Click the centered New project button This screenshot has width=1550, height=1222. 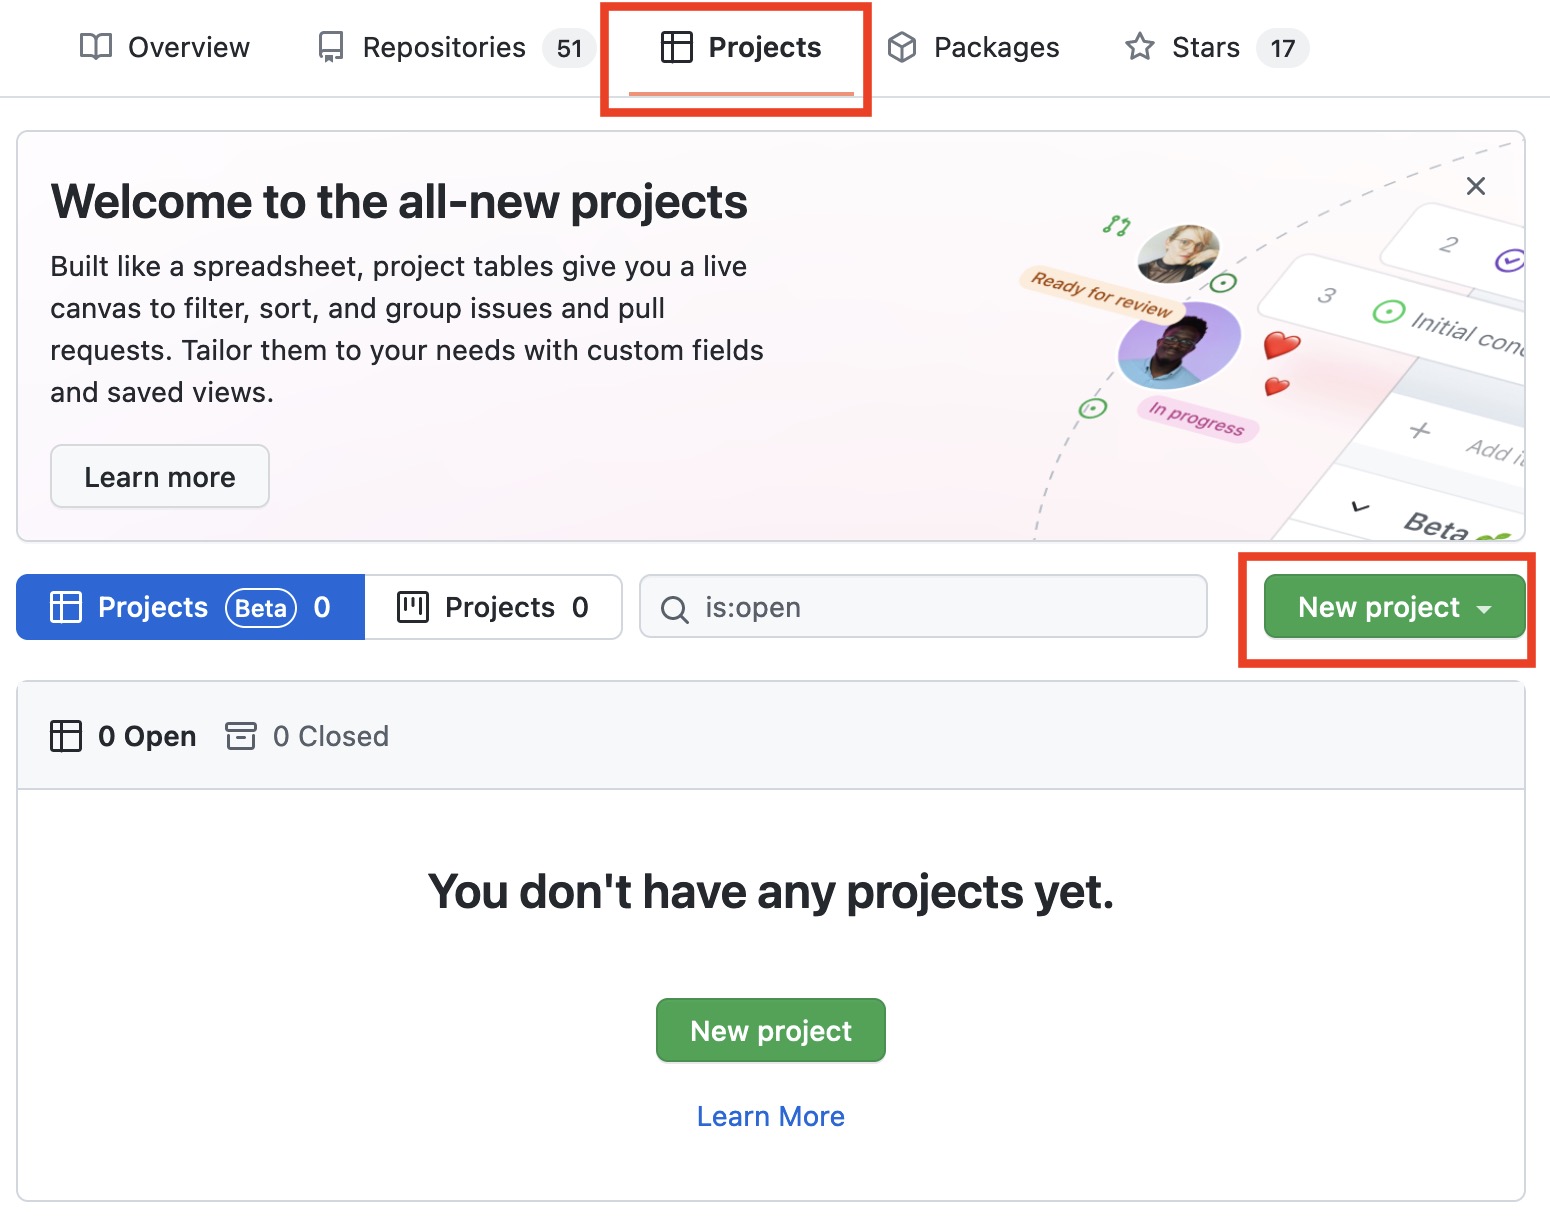771,1030
